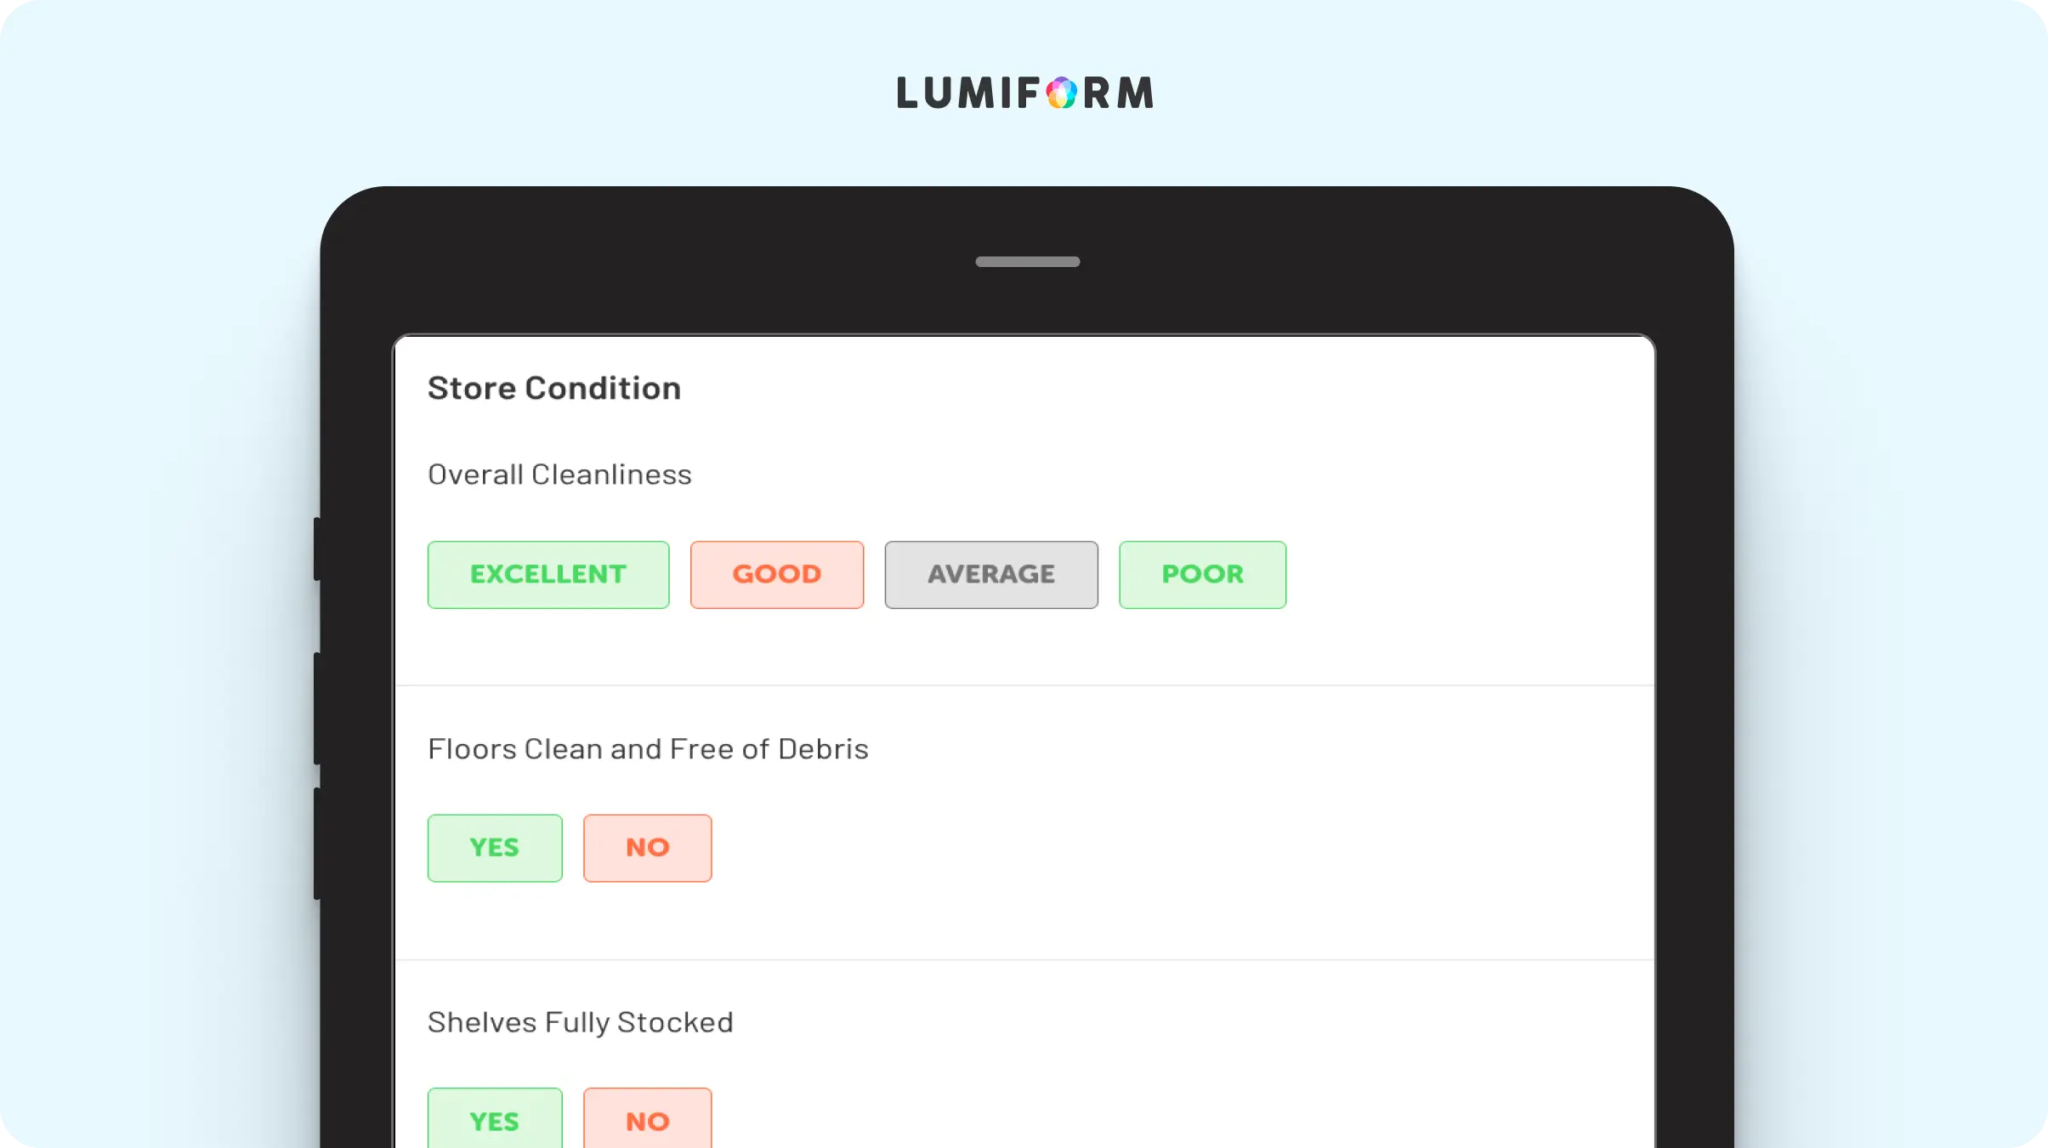Select YES under Shelves Fully Stocked

click(x=495, y=1120)
